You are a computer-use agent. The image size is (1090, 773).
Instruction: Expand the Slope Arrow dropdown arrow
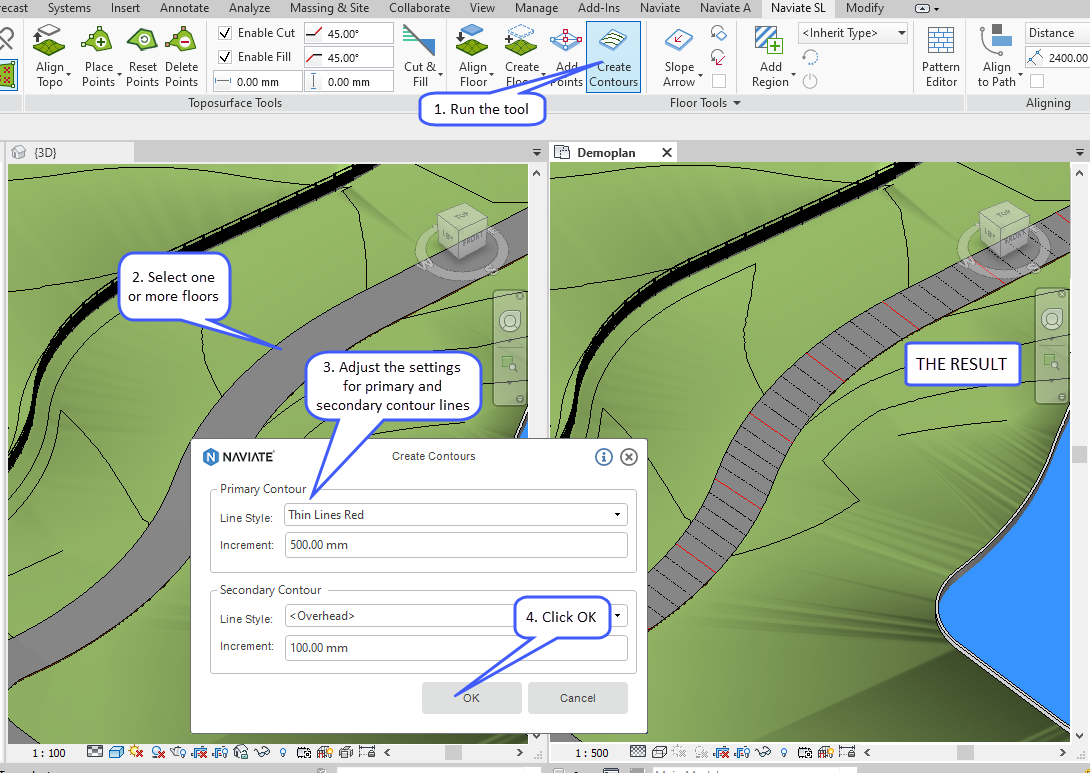(700, 75)
